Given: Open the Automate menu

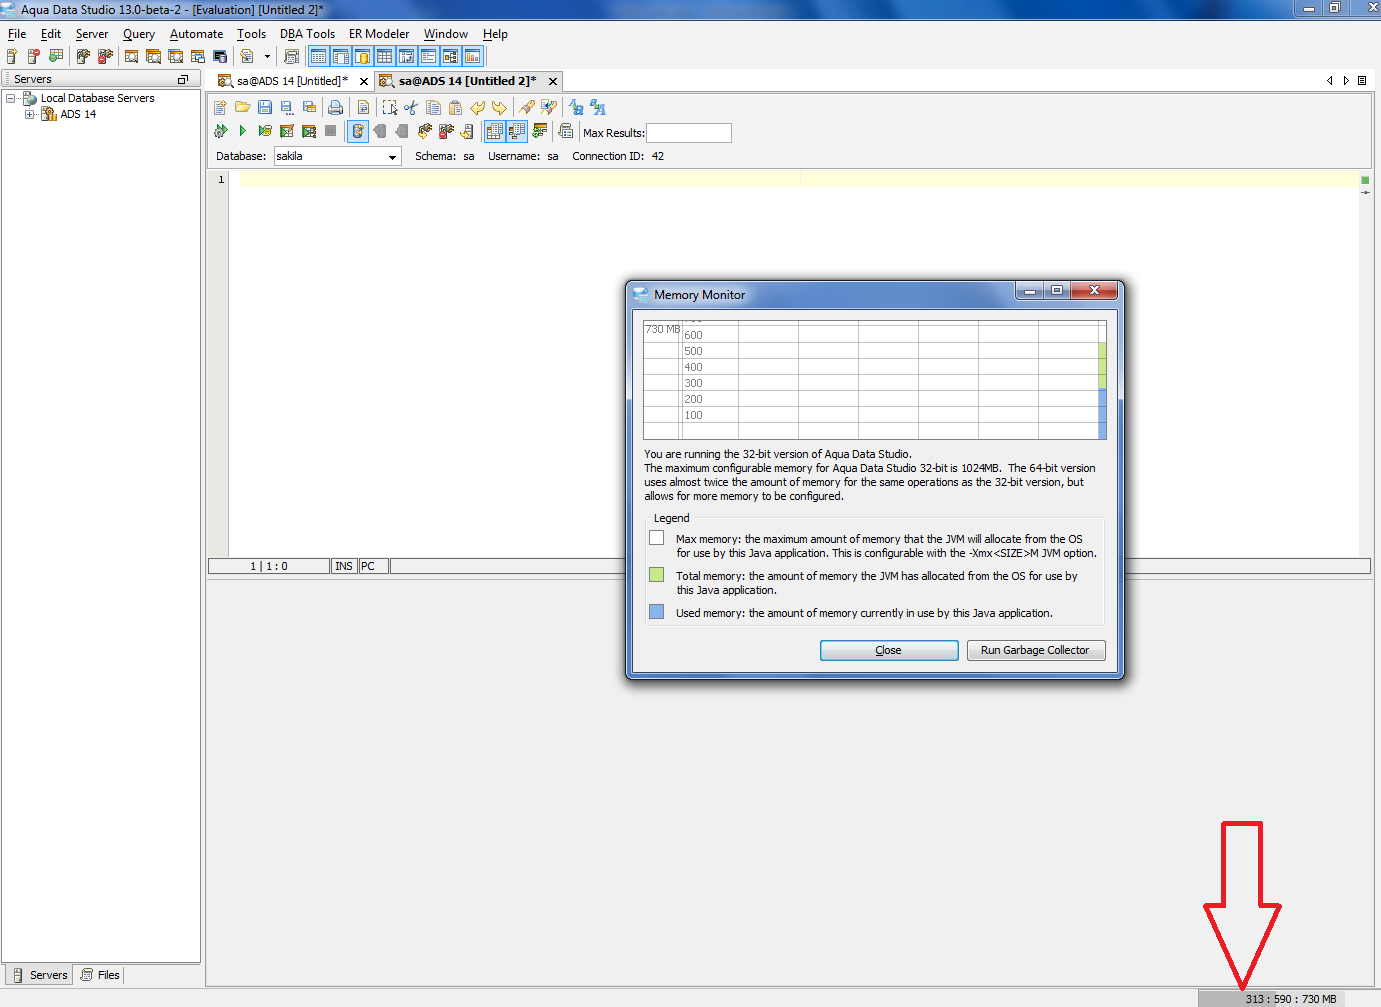Looking at the screenshot, I should pyautogui.click(x=196, y=34).
